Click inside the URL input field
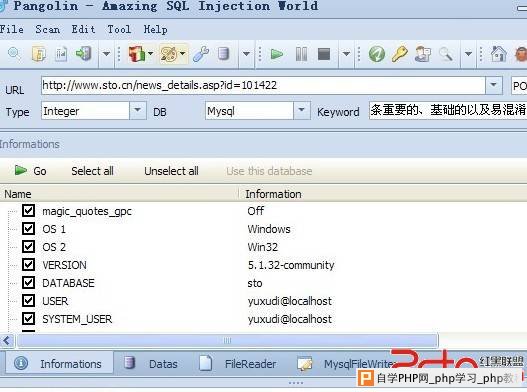This screenshot has width=527, height=392. tap(263, 85)
